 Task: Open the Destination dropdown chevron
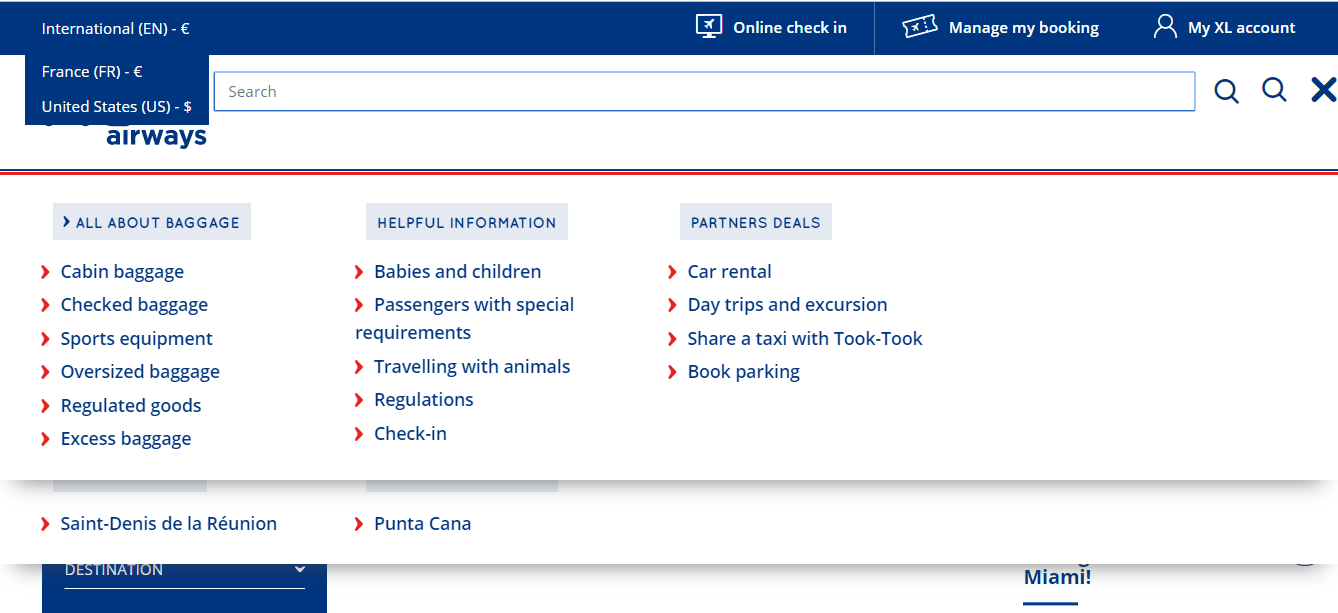pyautogui.click(x=299, y=569)
